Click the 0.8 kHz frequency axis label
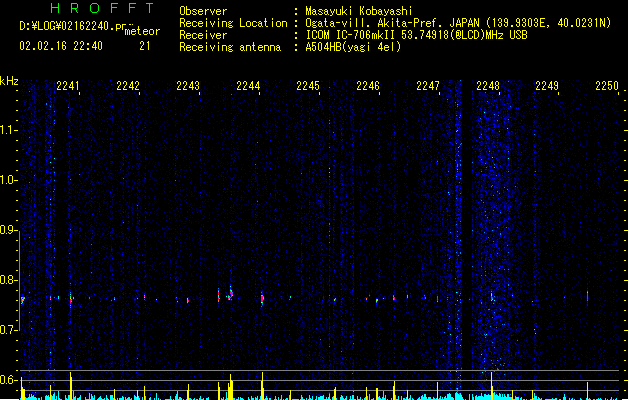629x400 pixels. pos(8,280)
